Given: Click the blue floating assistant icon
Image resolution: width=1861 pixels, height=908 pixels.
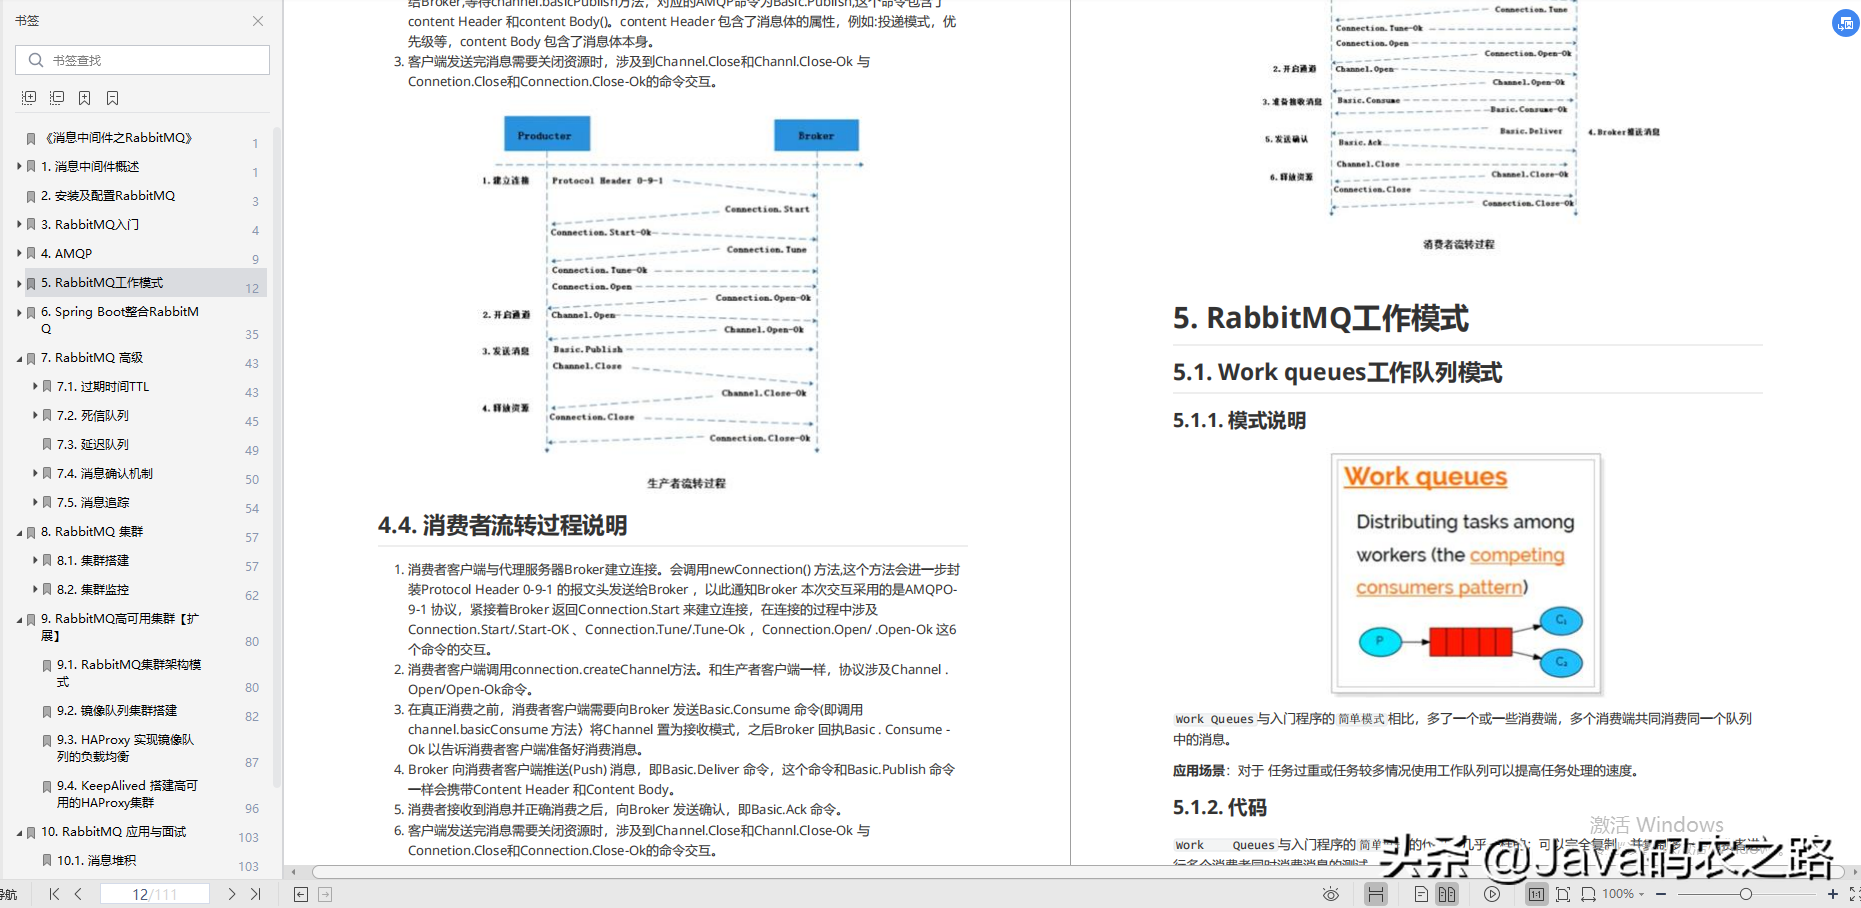Looking at the screenshot, I should pyautogui.click(x=1846, y=23).
